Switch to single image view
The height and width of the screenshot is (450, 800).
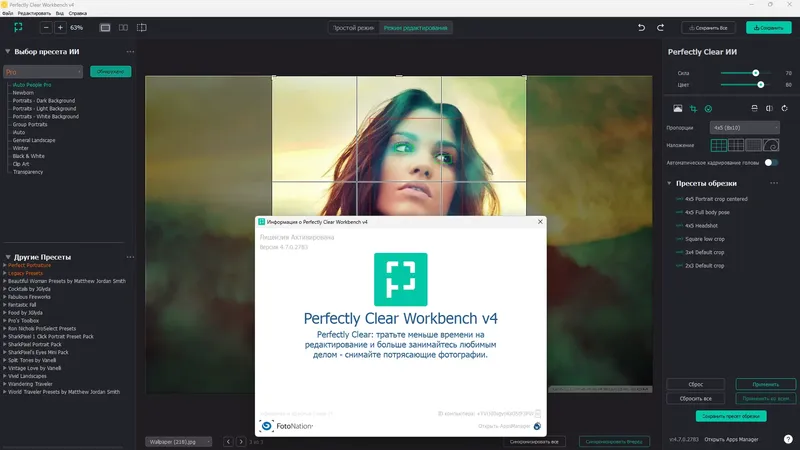pos(105,28)
